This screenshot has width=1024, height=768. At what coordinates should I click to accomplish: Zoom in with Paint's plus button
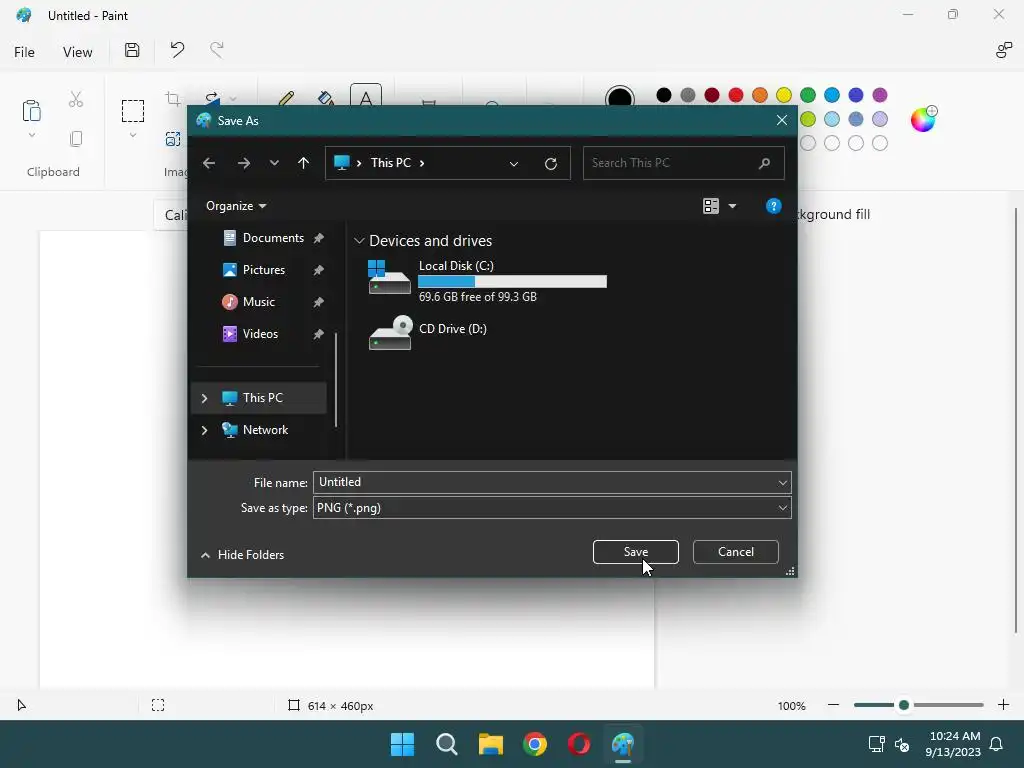[x=1003, y=705]
